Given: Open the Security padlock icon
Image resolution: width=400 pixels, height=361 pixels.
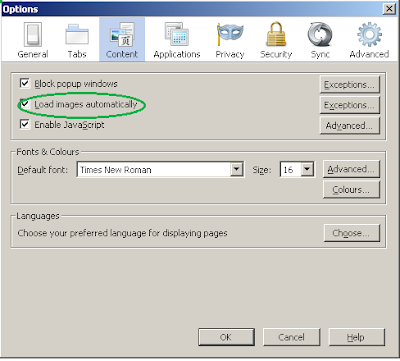Looking at the screenshot, I should [276, 34].
